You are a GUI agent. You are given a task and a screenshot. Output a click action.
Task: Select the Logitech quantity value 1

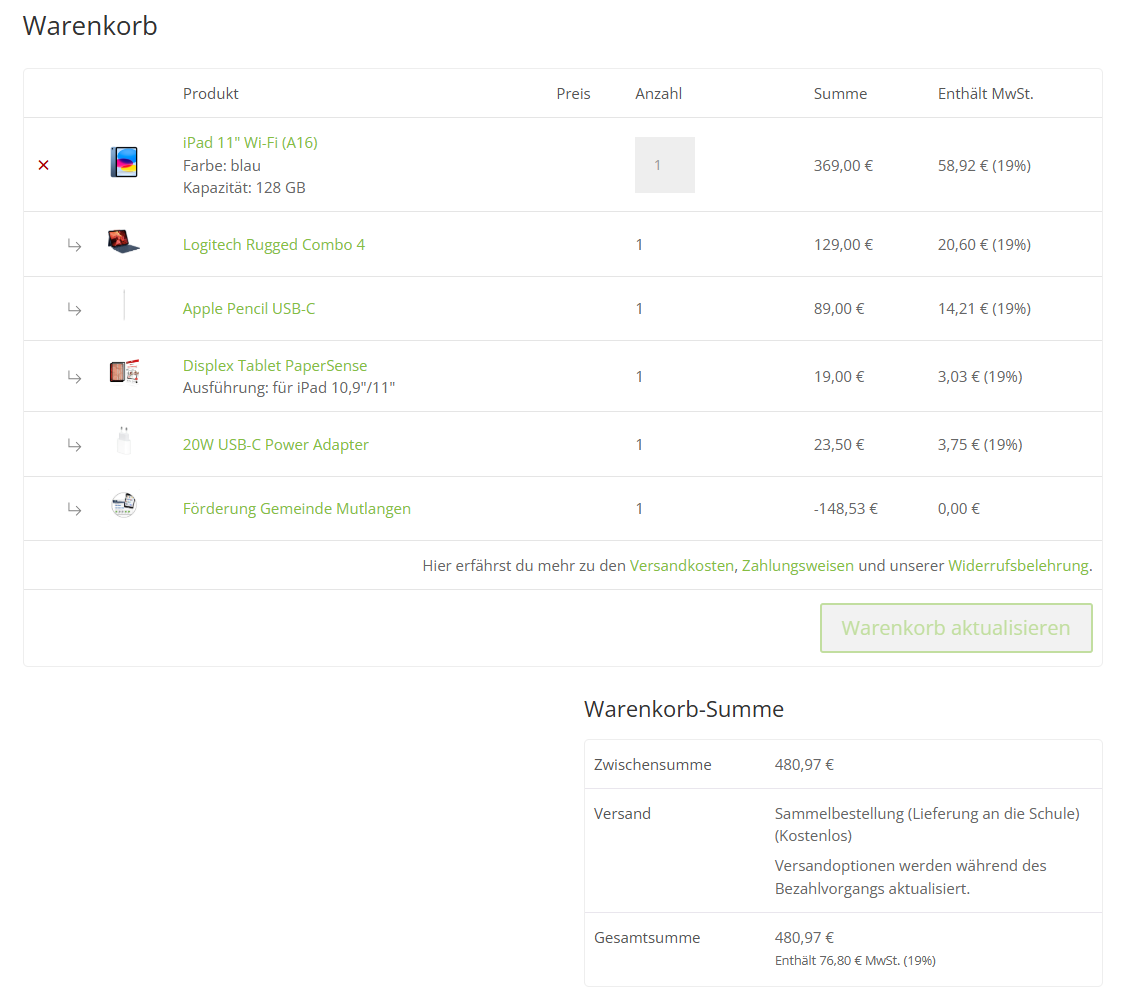tap(639, 244)
